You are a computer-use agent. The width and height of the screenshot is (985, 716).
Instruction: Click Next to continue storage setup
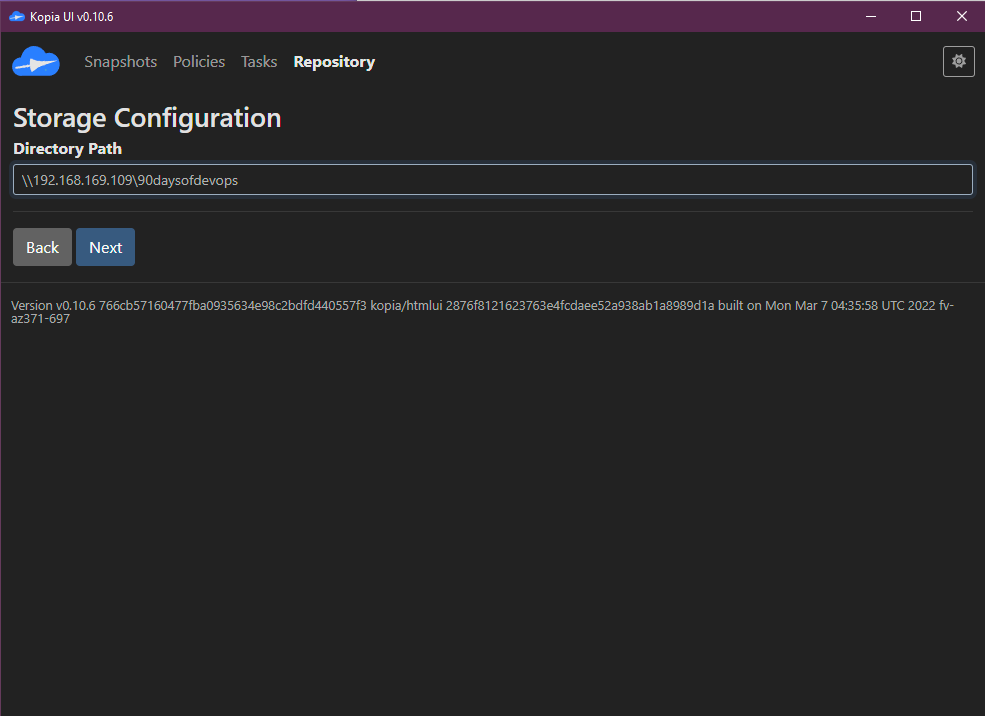click(x=105, y=248)
